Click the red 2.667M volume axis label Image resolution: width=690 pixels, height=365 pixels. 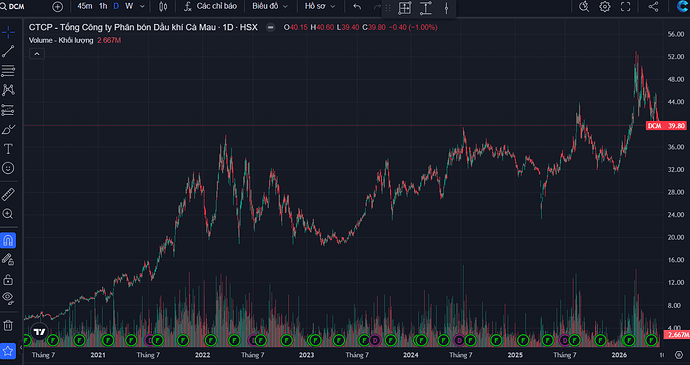coord(676,335)
